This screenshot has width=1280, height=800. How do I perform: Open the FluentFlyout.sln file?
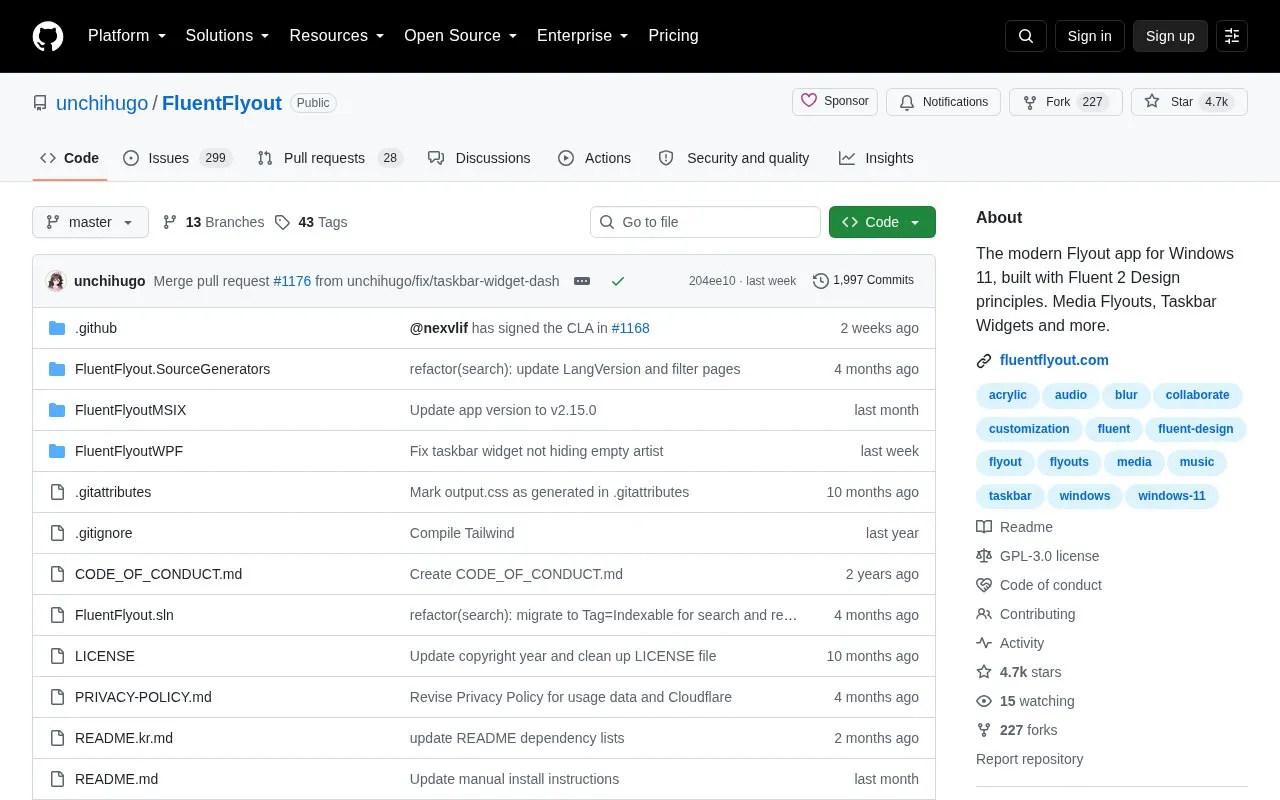coord(125,615)
